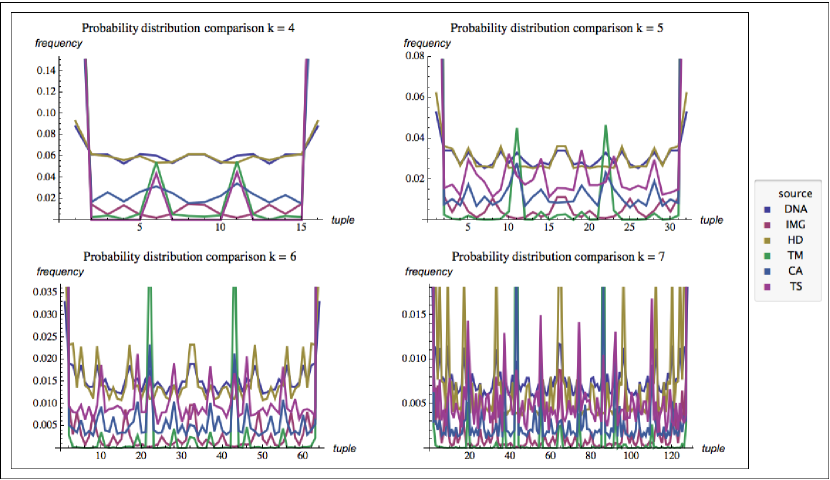Click the x-axis tick 120 in k = 7 chart
Screen dimensions: 830x480
pos(671,456)
